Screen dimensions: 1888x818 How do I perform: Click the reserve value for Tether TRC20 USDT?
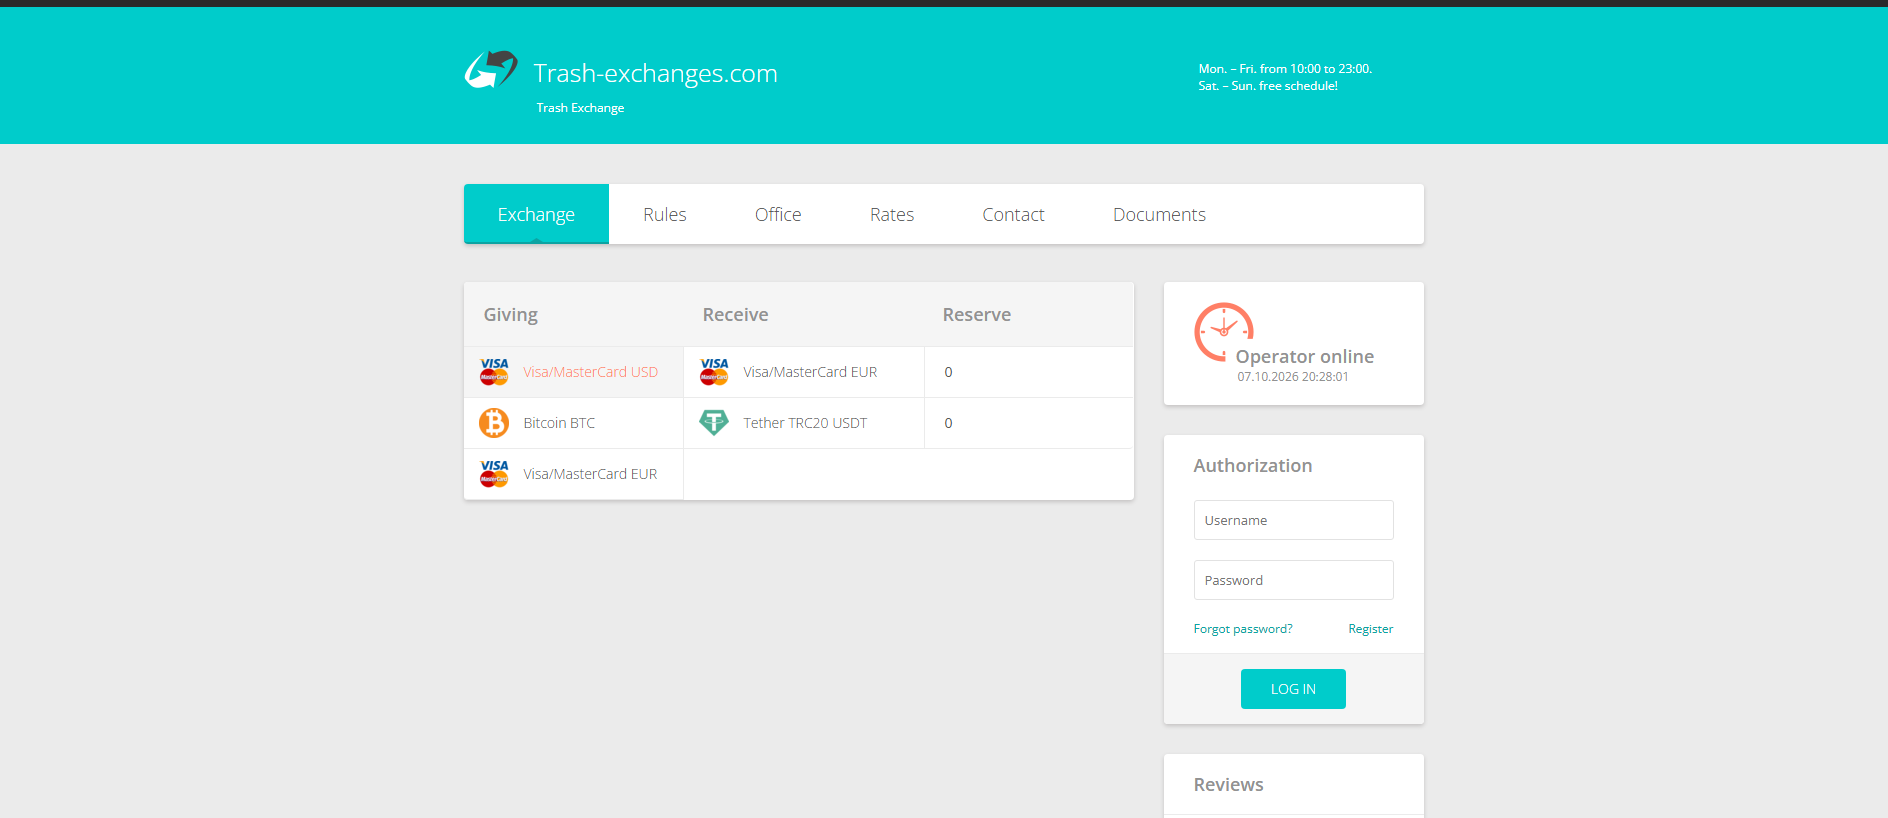(x=948, y=423)
